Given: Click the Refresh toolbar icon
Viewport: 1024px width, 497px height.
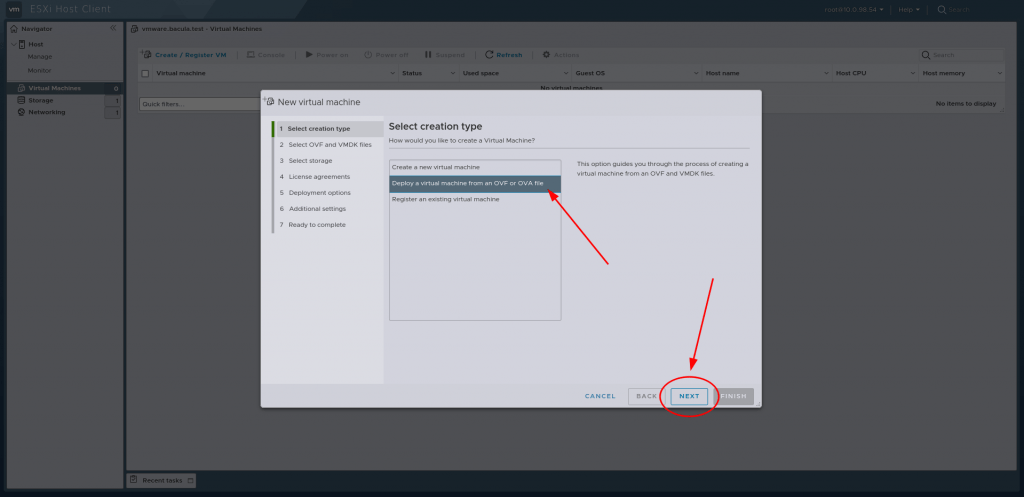Looking at the screenshot, I should [488, 54].
